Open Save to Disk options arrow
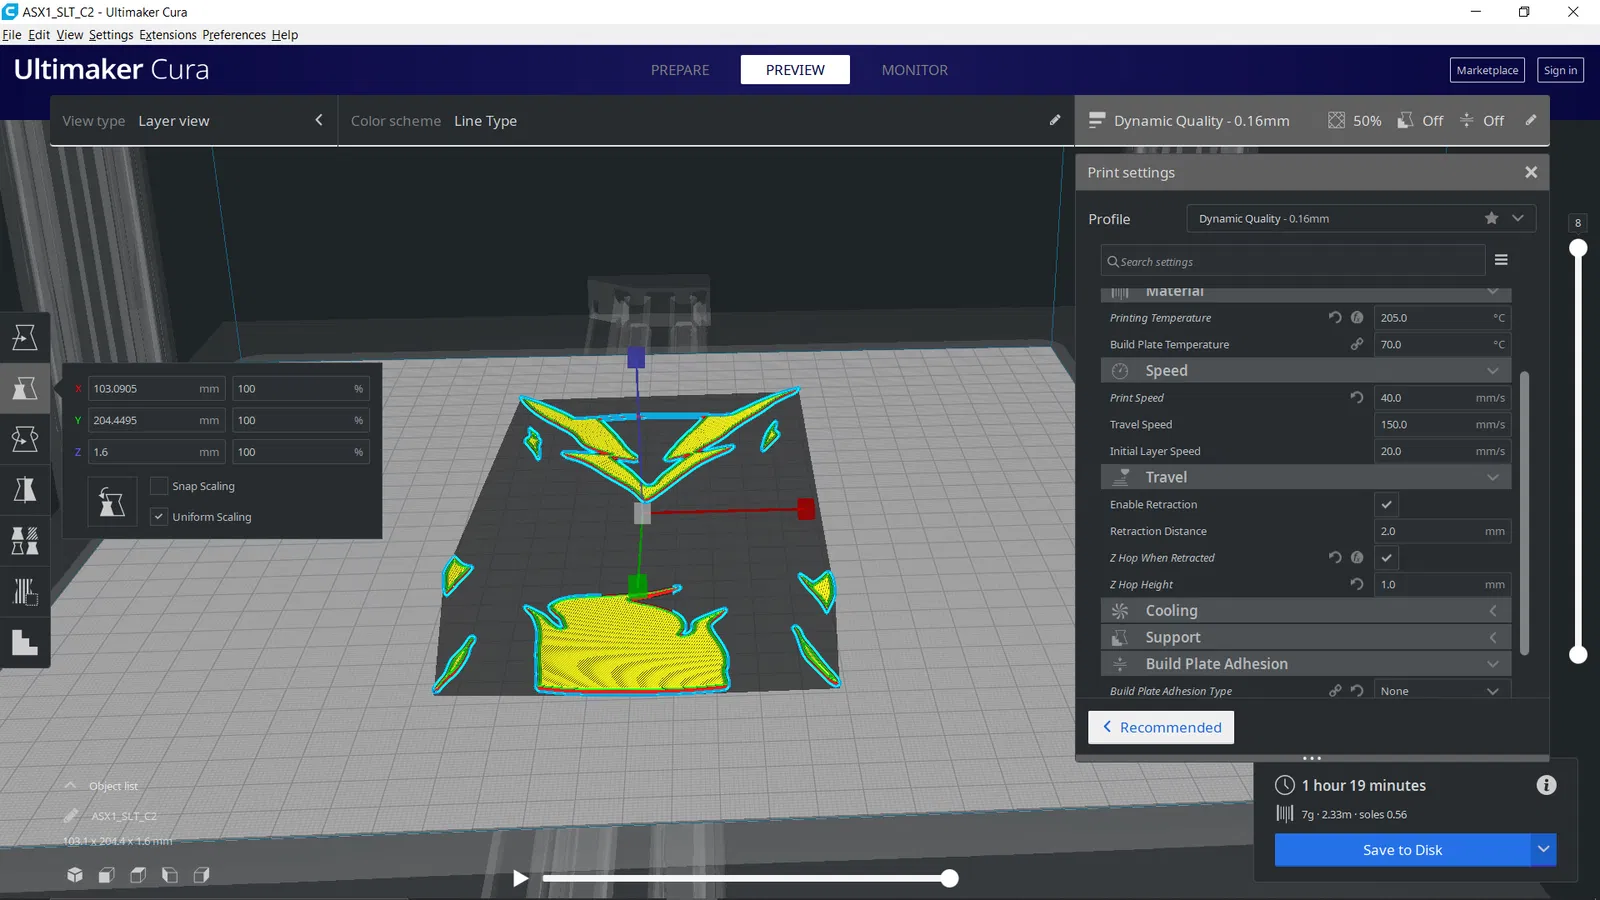 (1544, 850)
